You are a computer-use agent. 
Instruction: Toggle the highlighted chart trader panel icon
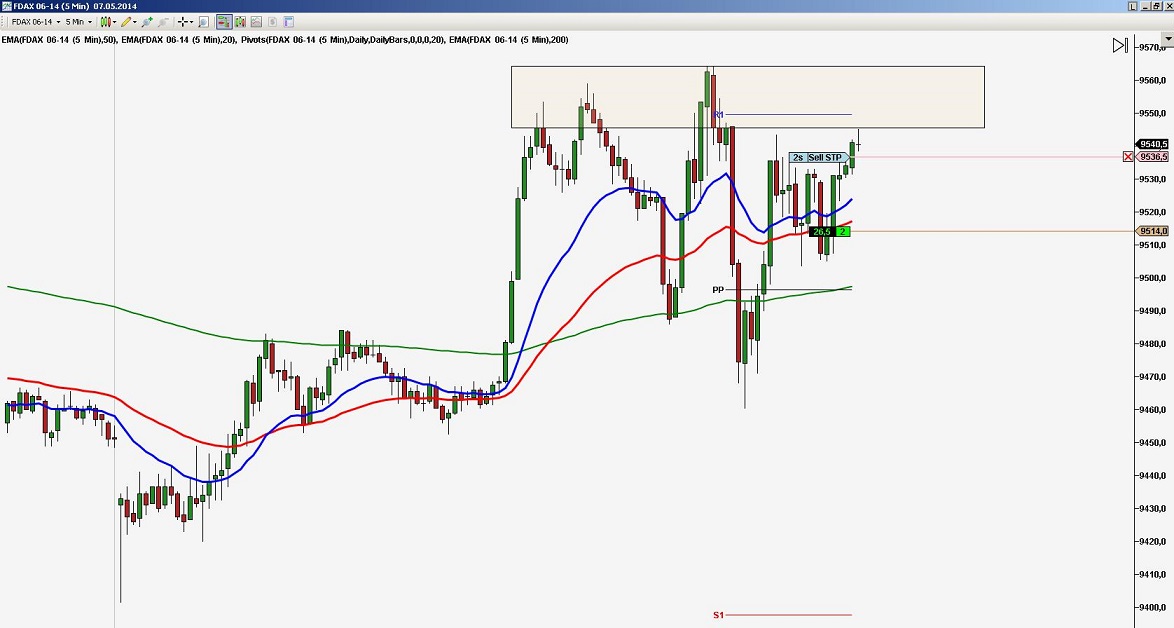pyautogui.click(x=225, y=21)
